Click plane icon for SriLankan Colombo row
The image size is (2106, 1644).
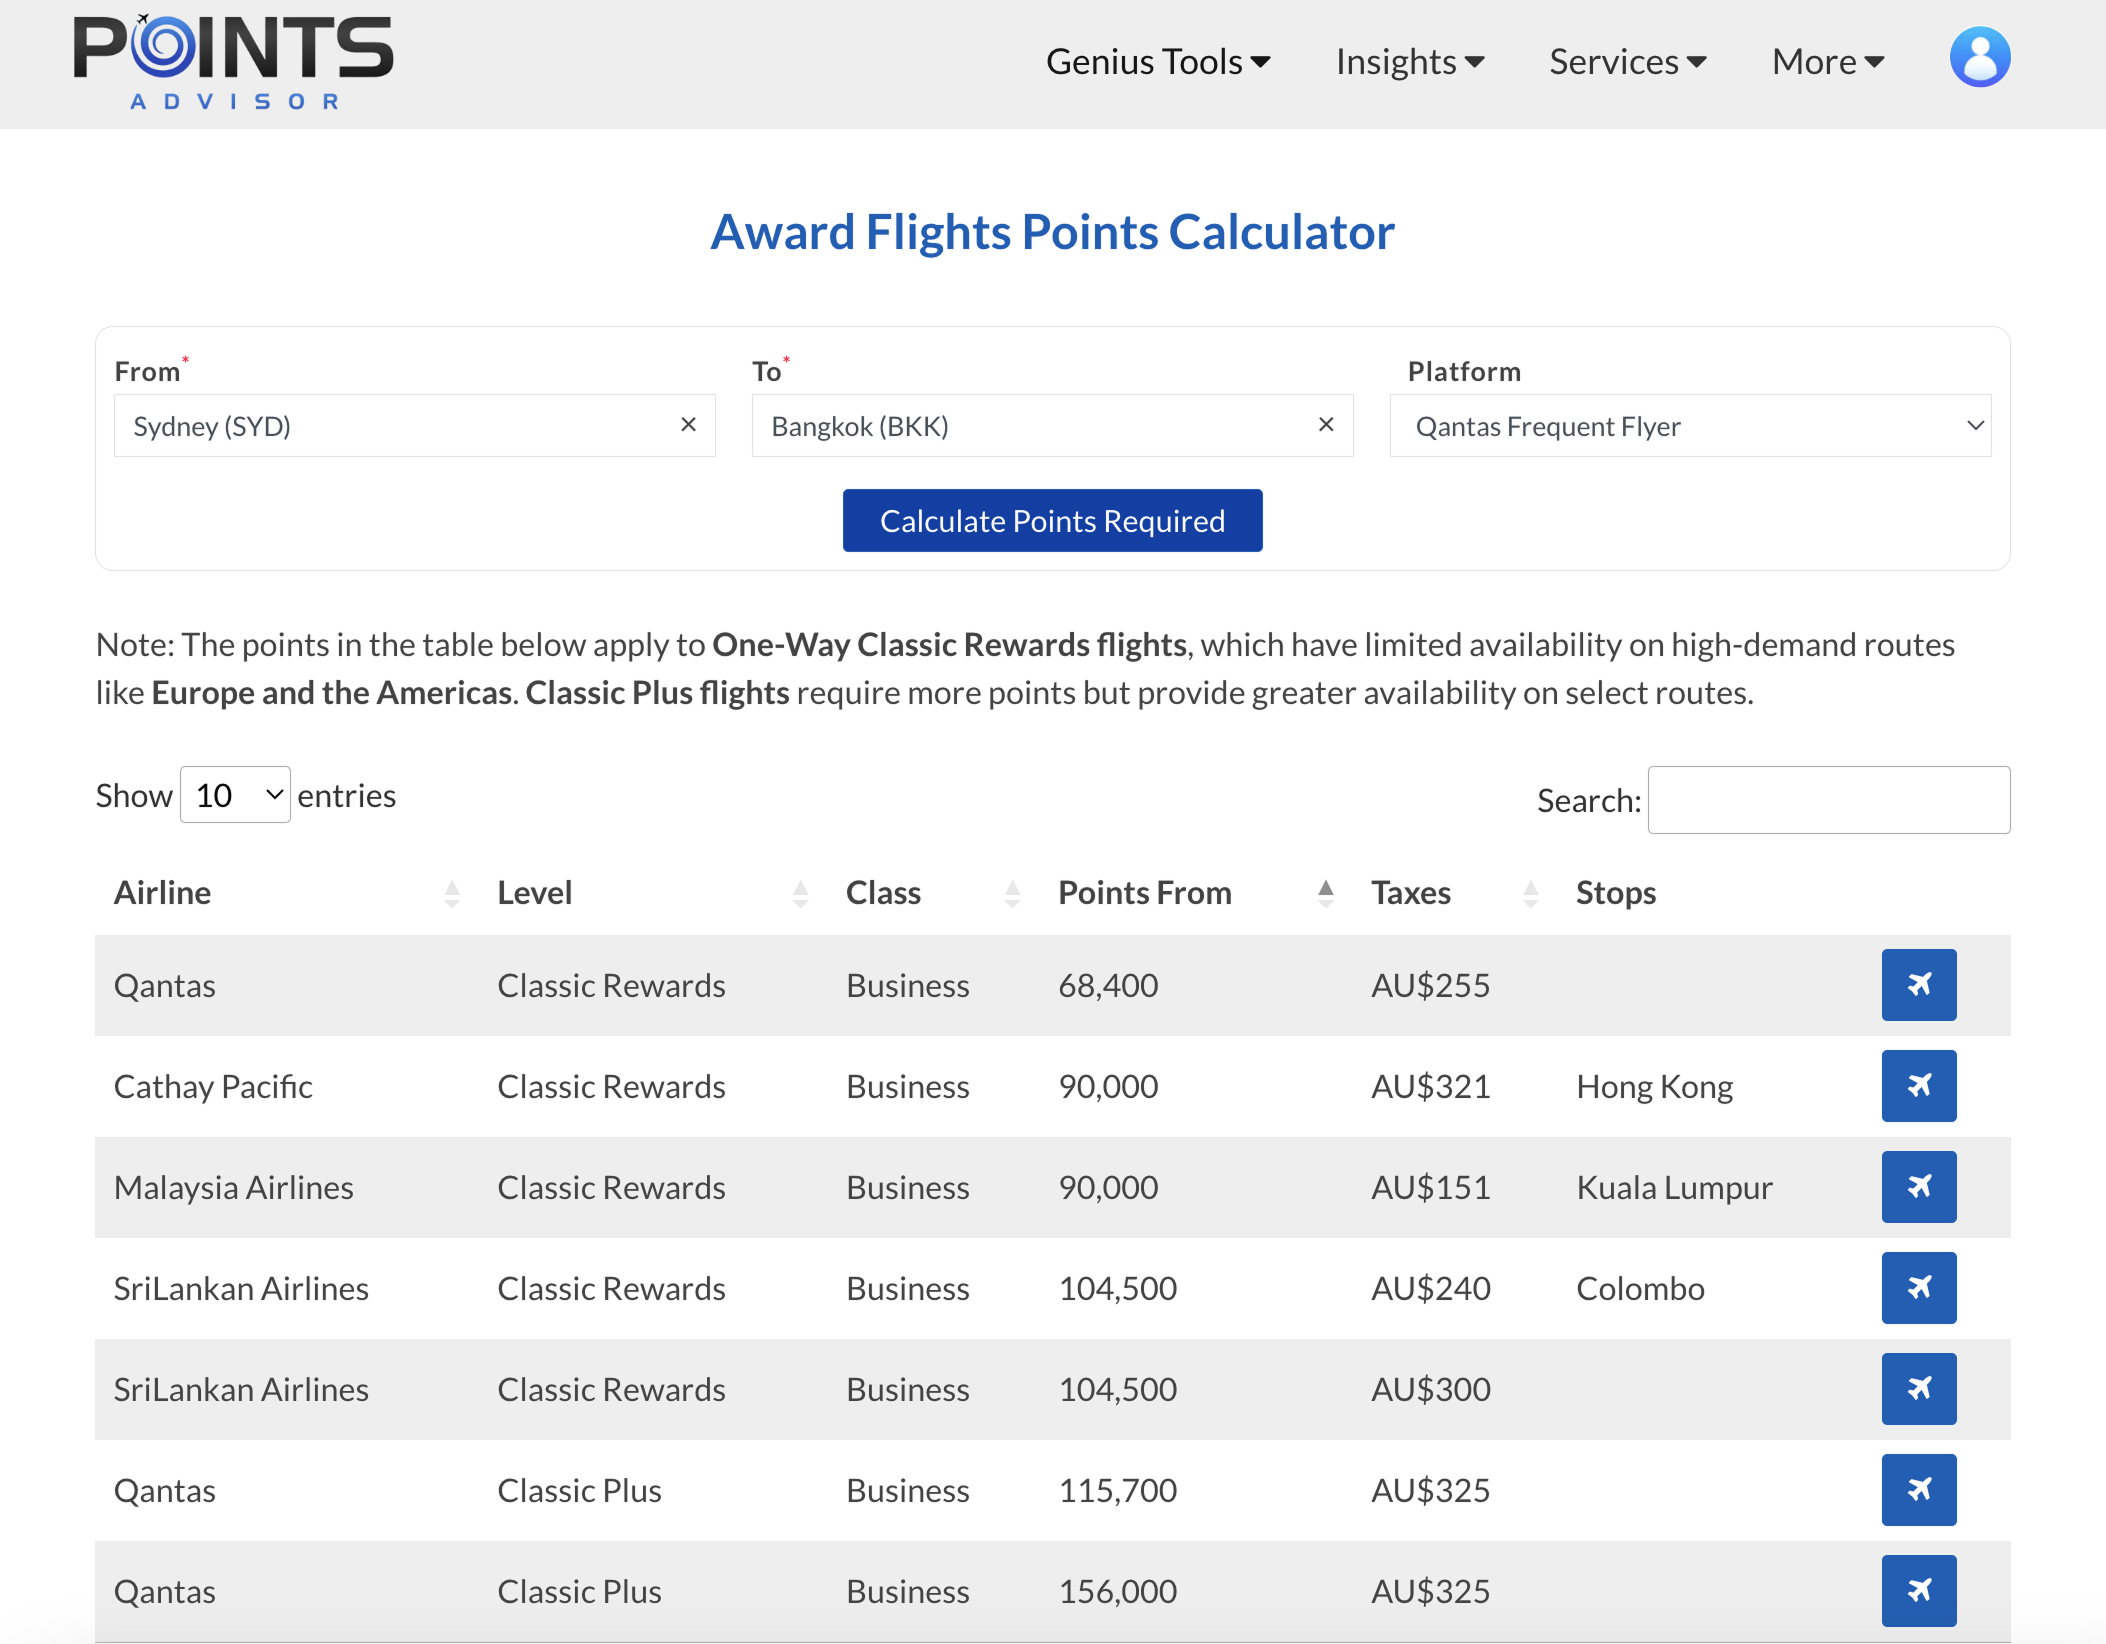pyautogui.click(x=1918, y=1288)
